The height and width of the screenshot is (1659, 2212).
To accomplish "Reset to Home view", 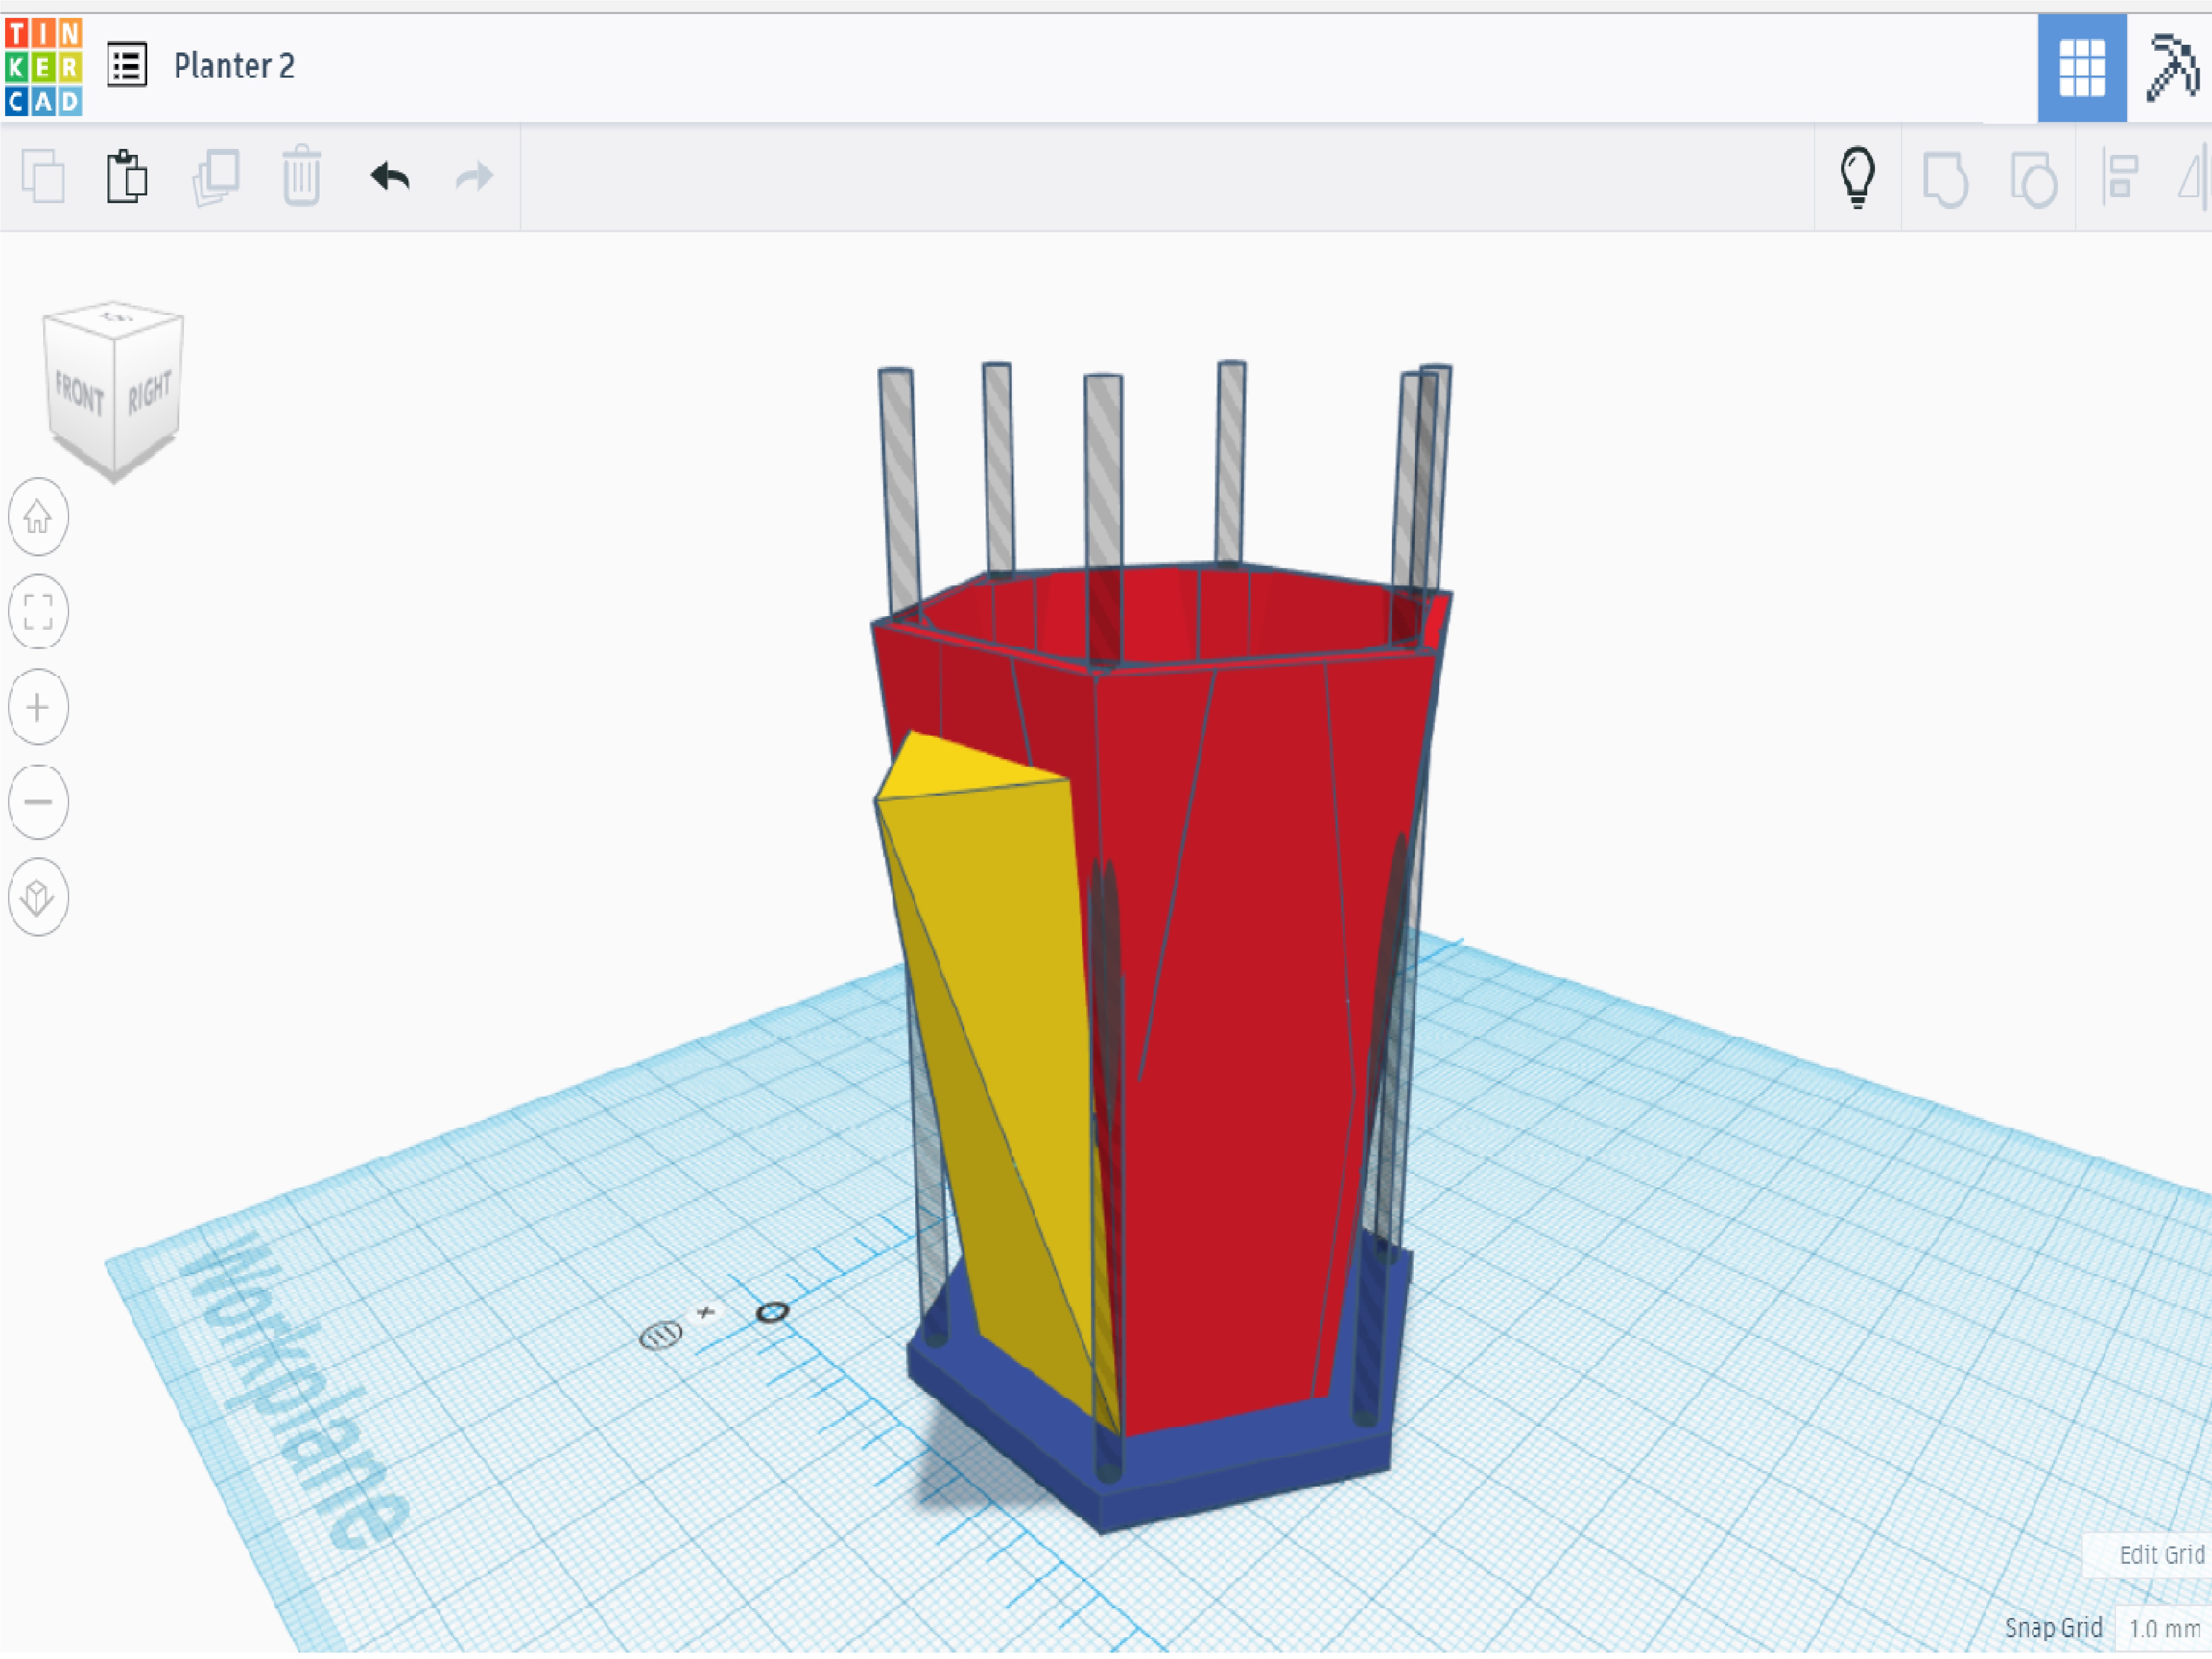I will pyautogui.click(x=38, y=517).
